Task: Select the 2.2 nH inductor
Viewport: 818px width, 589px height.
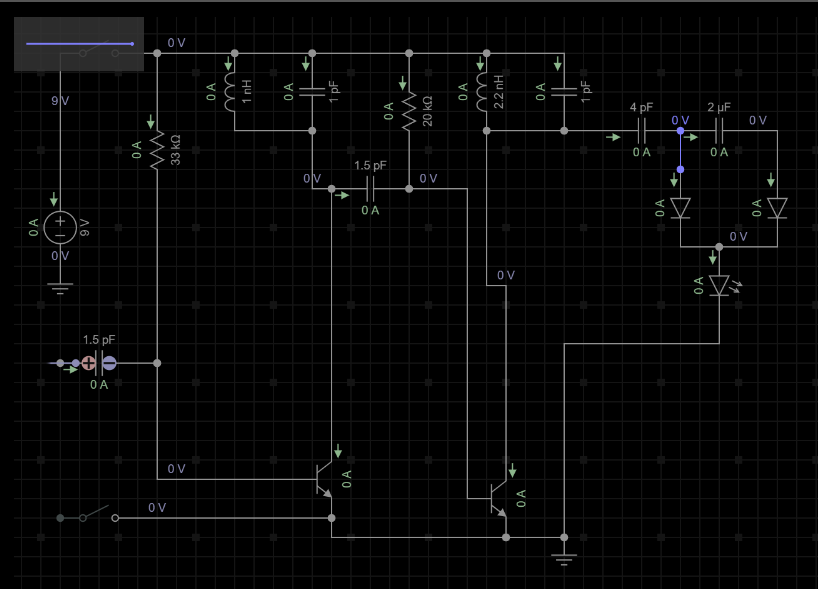Action: (482, 92)
